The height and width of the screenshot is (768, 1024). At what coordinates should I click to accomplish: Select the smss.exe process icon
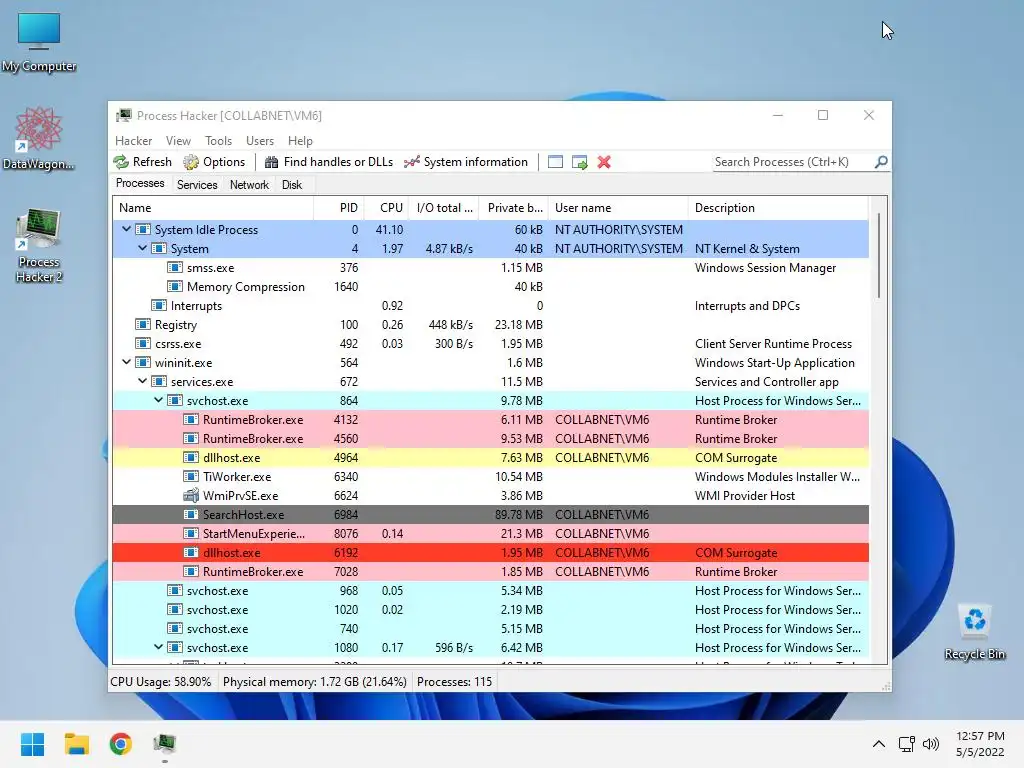coord(174,267)
